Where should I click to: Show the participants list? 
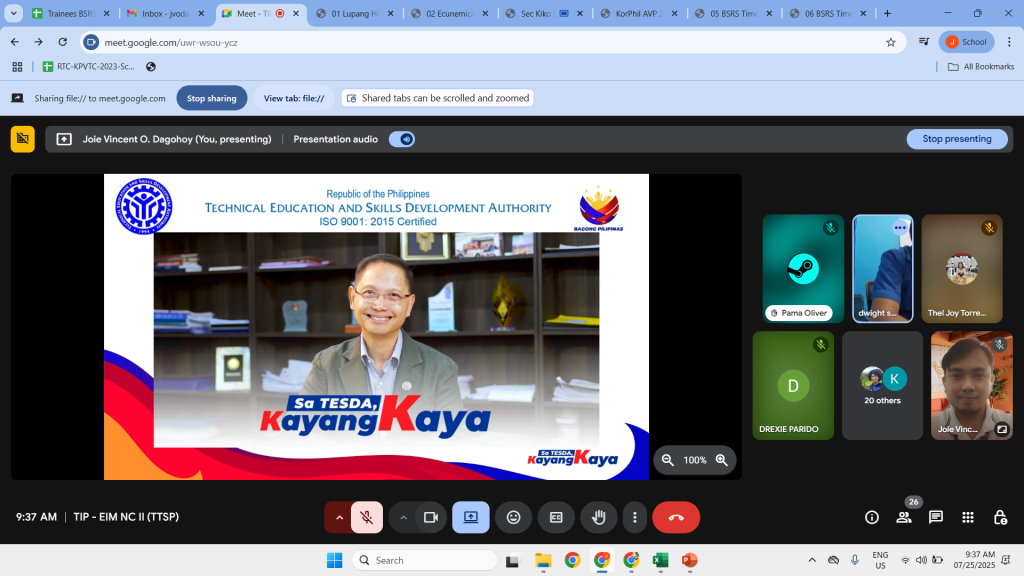pos(904,517)
